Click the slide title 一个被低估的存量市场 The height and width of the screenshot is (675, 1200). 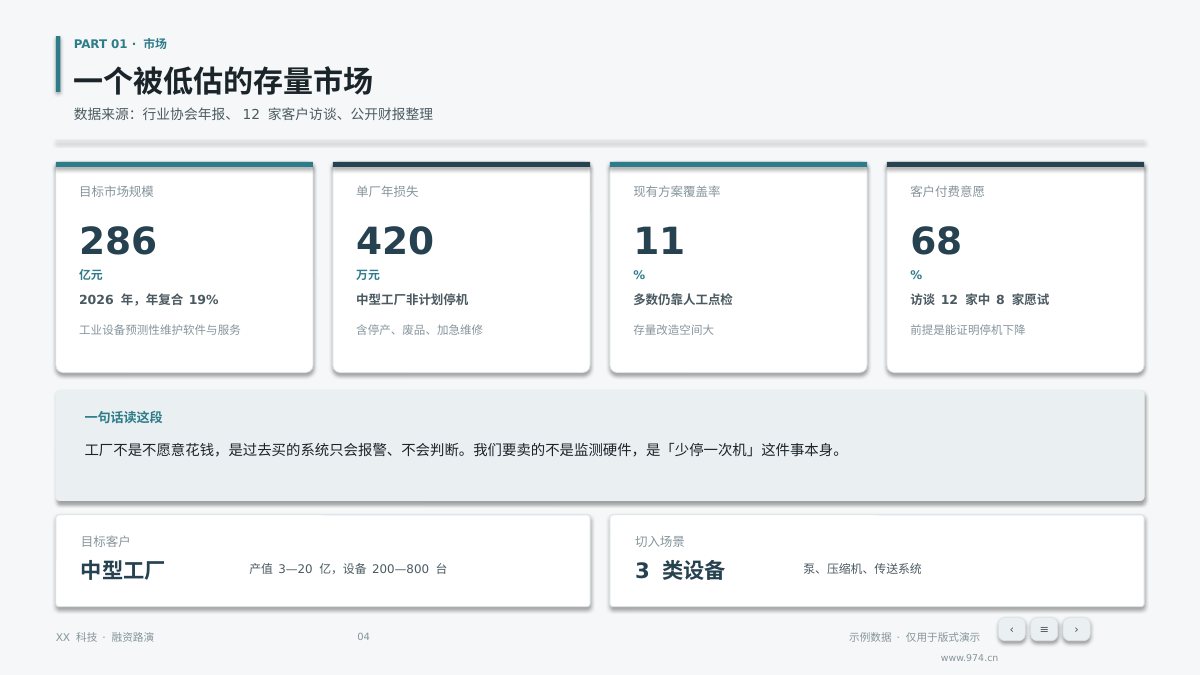point(223,81)
